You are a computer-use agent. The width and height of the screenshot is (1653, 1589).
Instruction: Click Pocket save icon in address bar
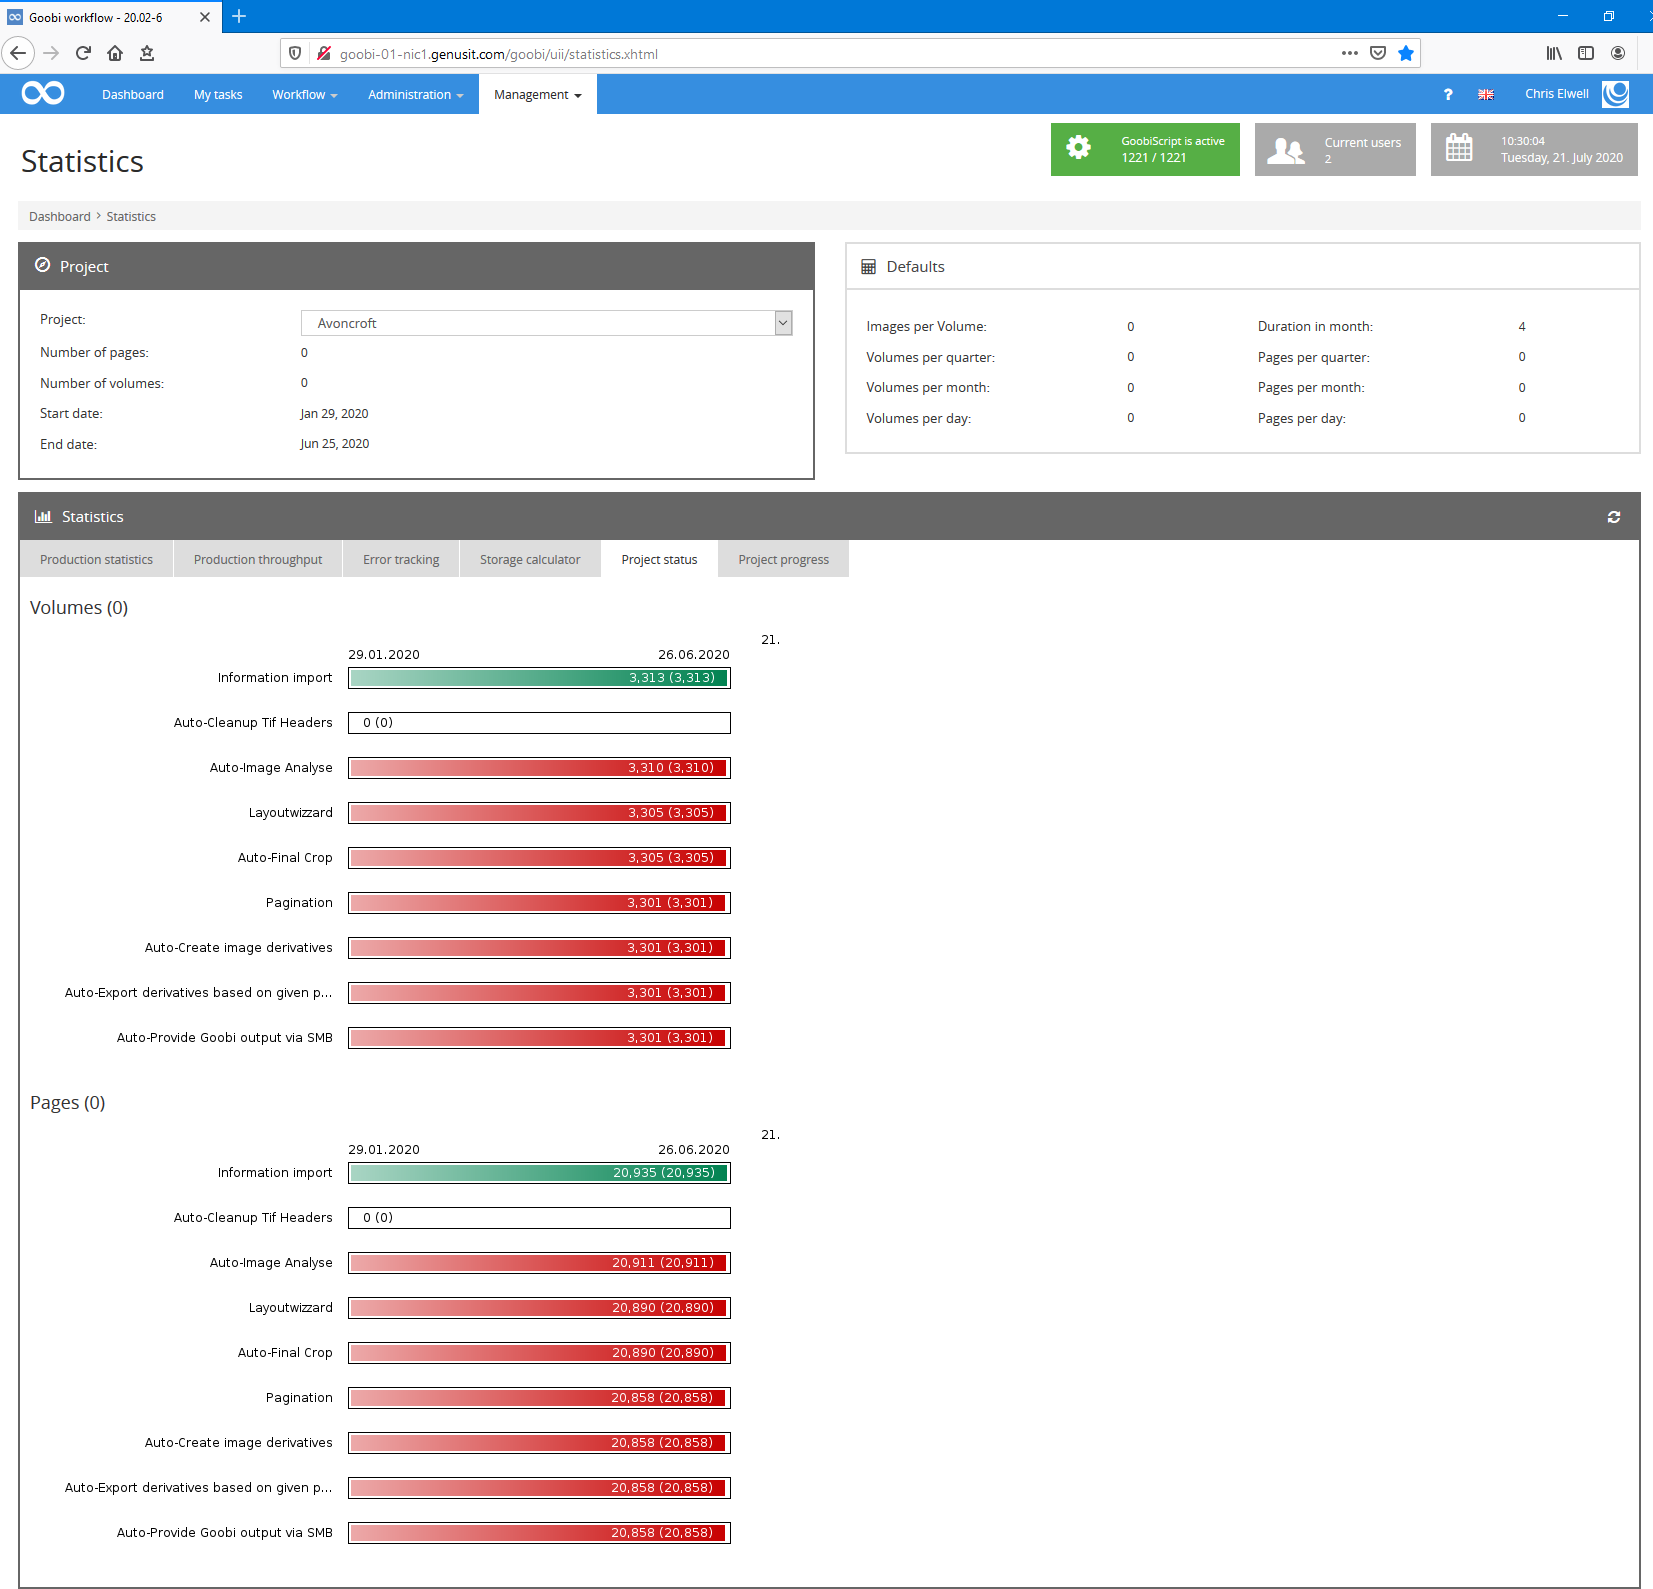coord(1378,53)
